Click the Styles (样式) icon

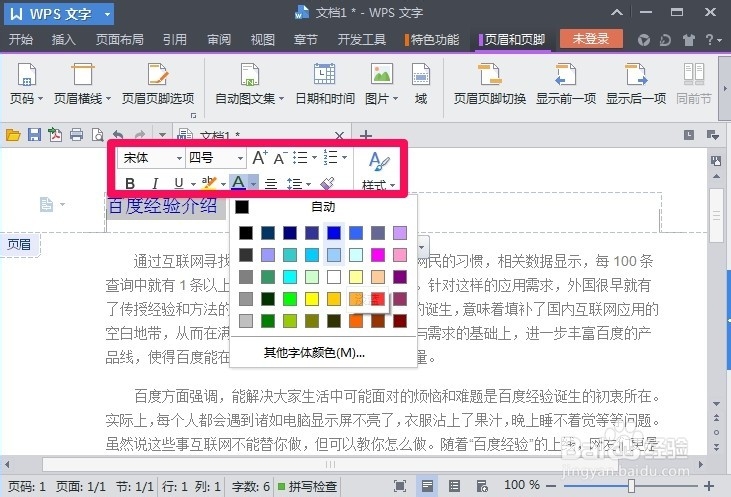click(x=379, y=171)
